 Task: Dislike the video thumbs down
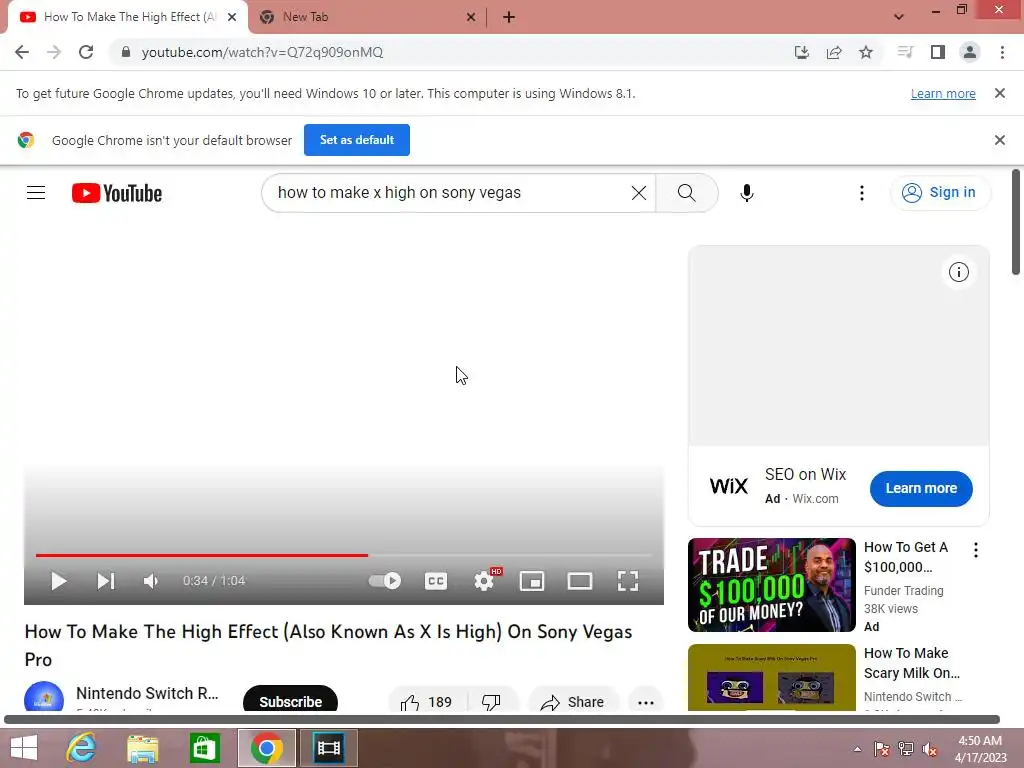pos(492,701)
